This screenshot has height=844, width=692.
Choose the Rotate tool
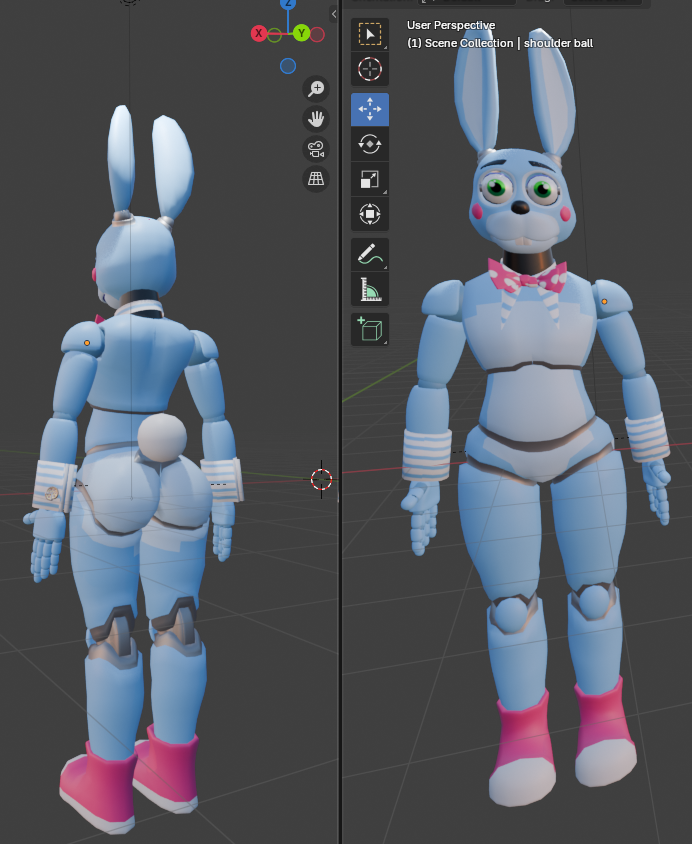370,144
